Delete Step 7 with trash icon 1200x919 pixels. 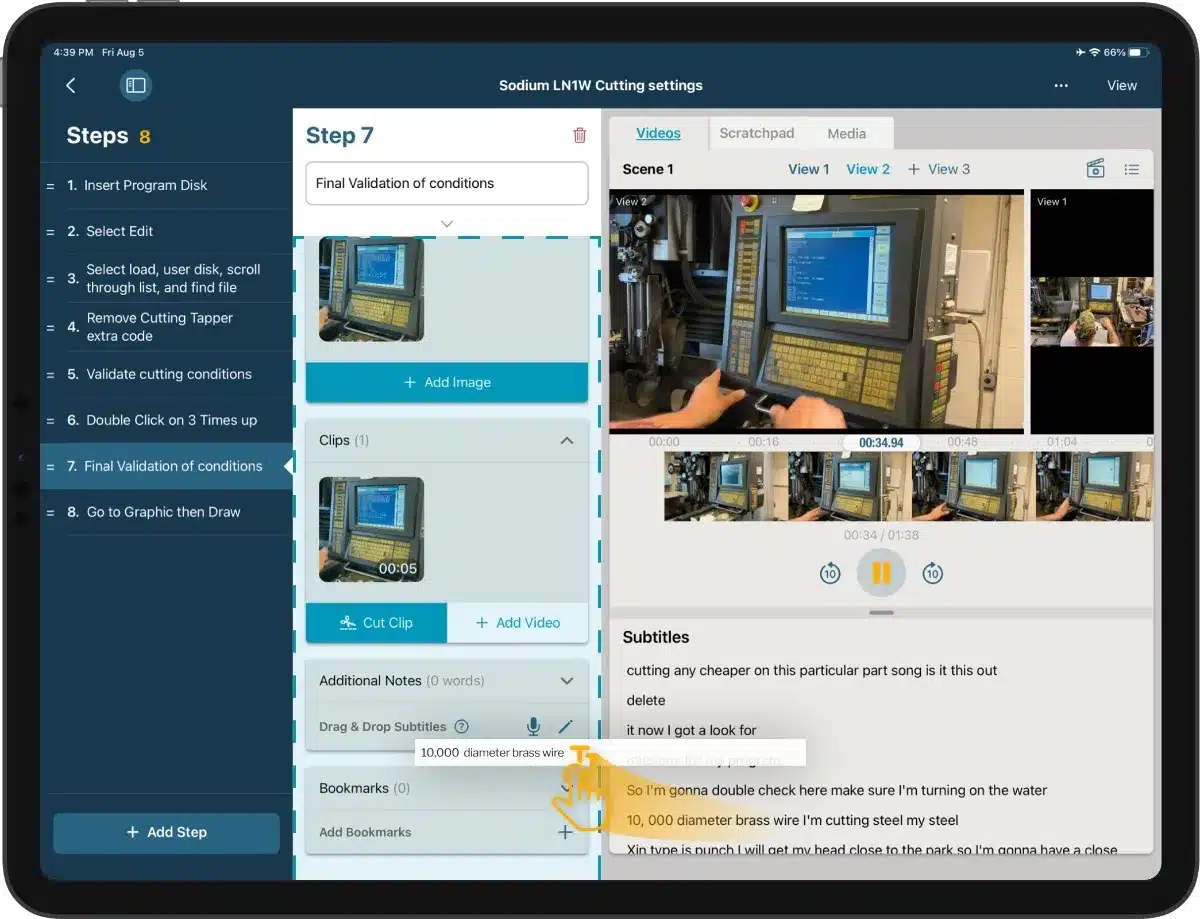579,136
